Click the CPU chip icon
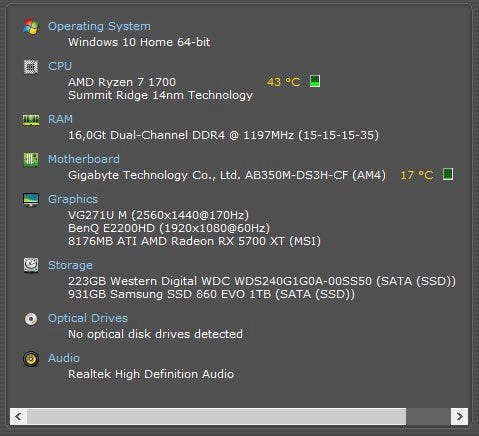Screen dimensions: 479x436 31,67
